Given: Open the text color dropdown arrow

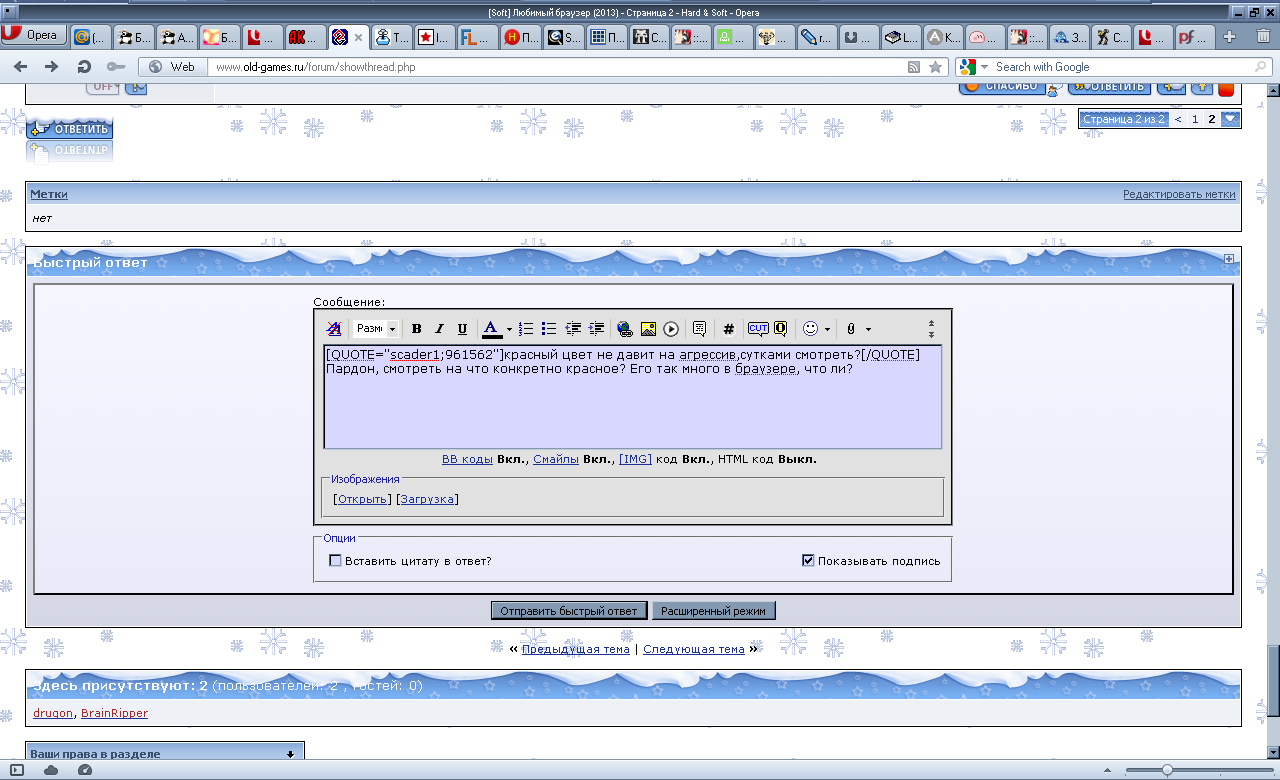Looking at the screenshot, I should click(x=509, y=329).
